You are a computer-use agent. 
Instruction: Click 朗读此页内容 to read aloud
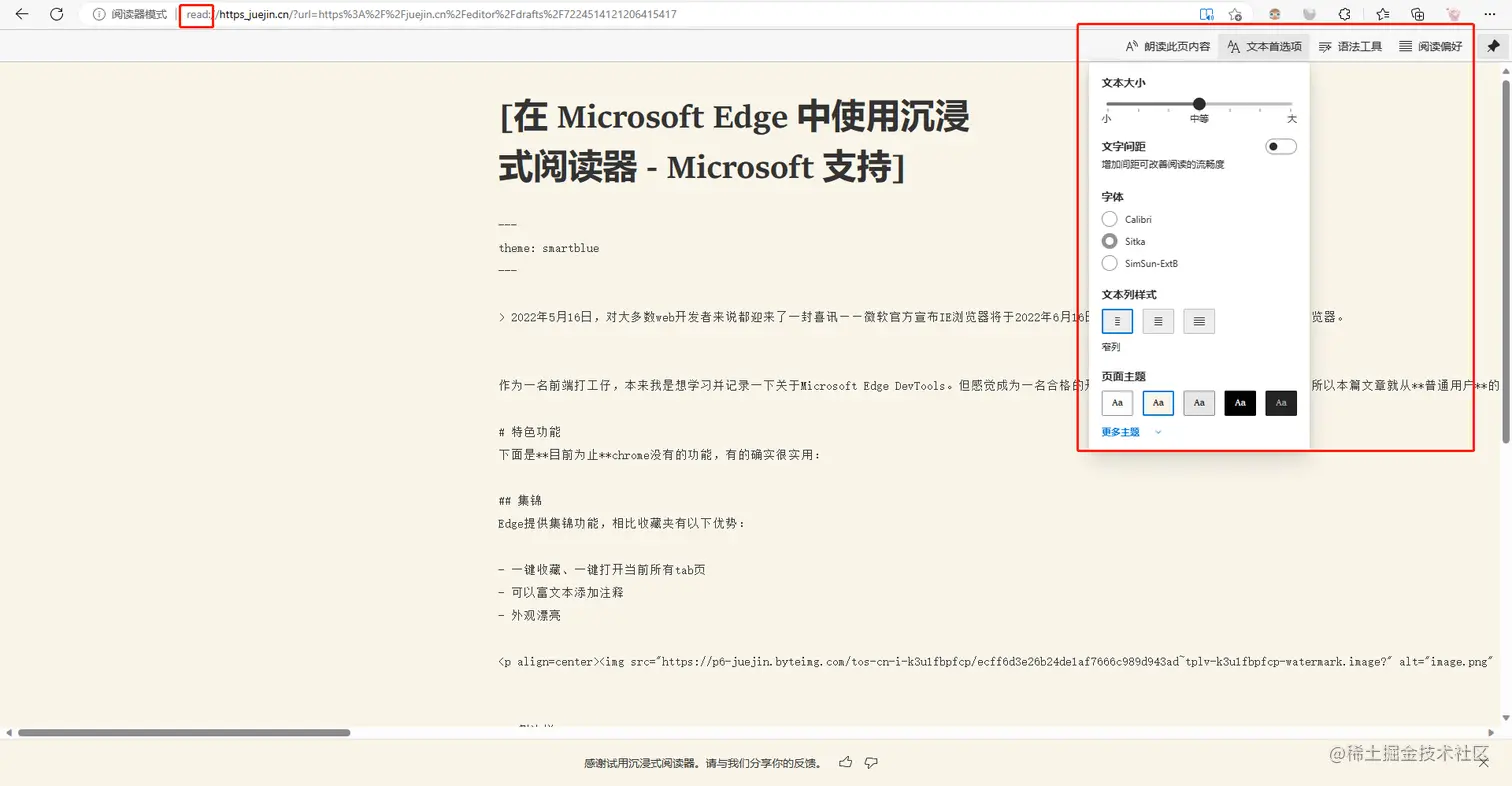[x=1167, y=46]
